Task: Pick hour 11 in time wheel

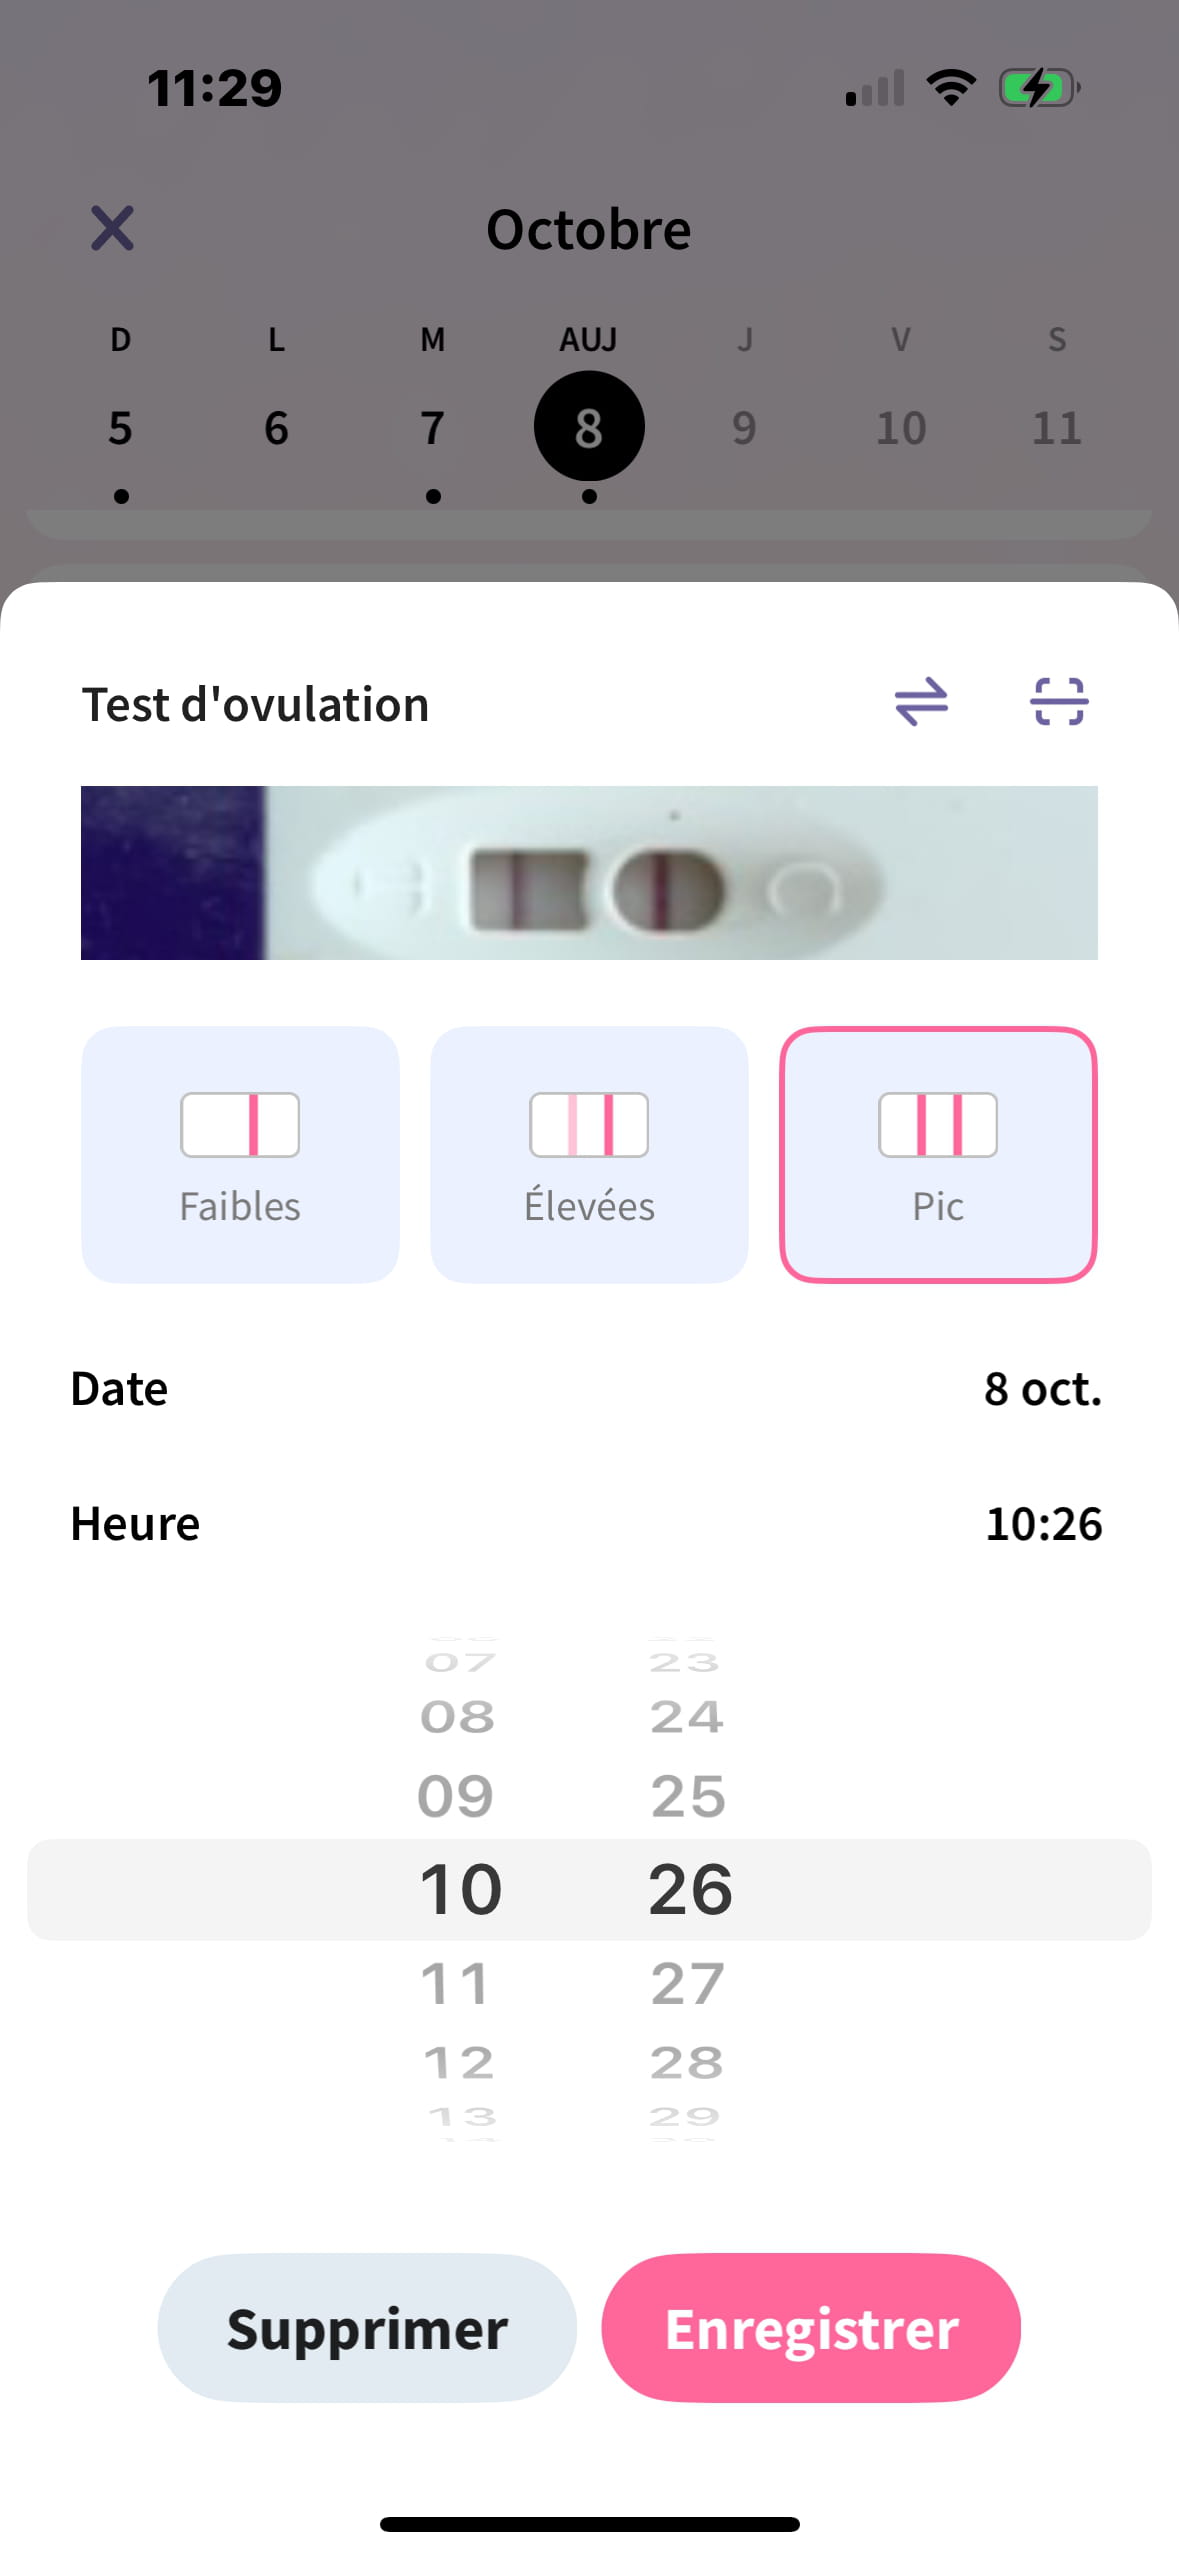Action: click(x=456, y=1983)
